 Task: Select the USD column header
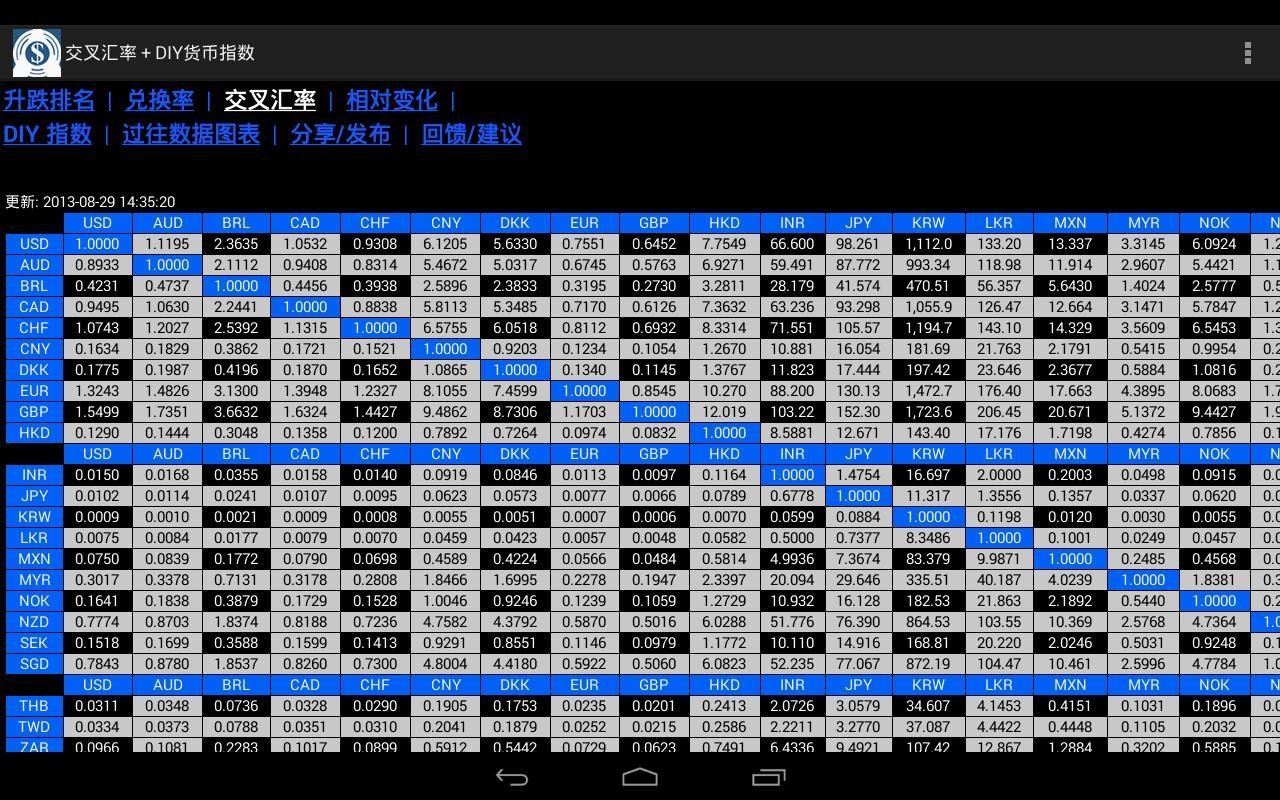coord(97,223)
